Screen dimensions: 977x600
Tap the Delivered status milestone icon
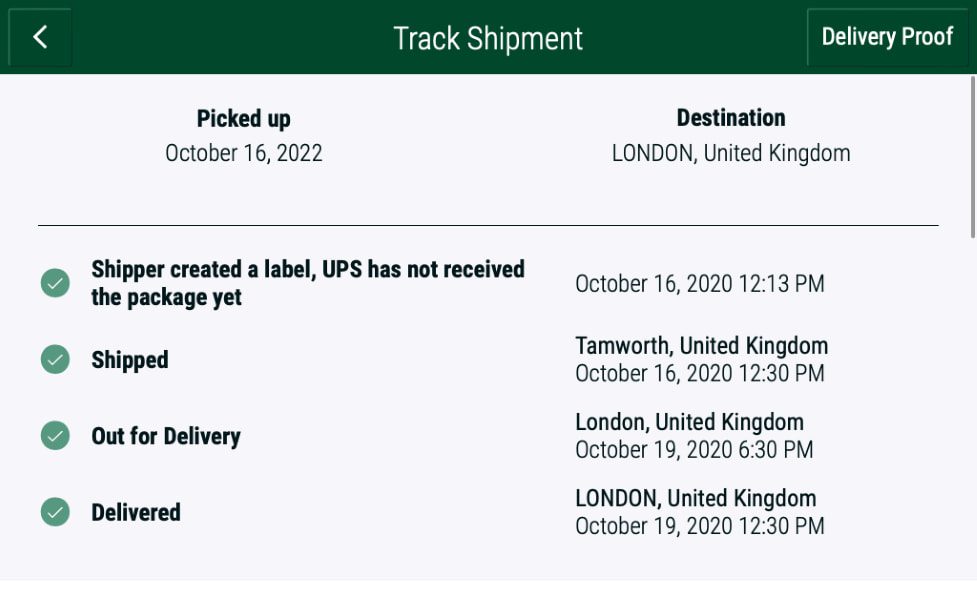coord(53,511)
